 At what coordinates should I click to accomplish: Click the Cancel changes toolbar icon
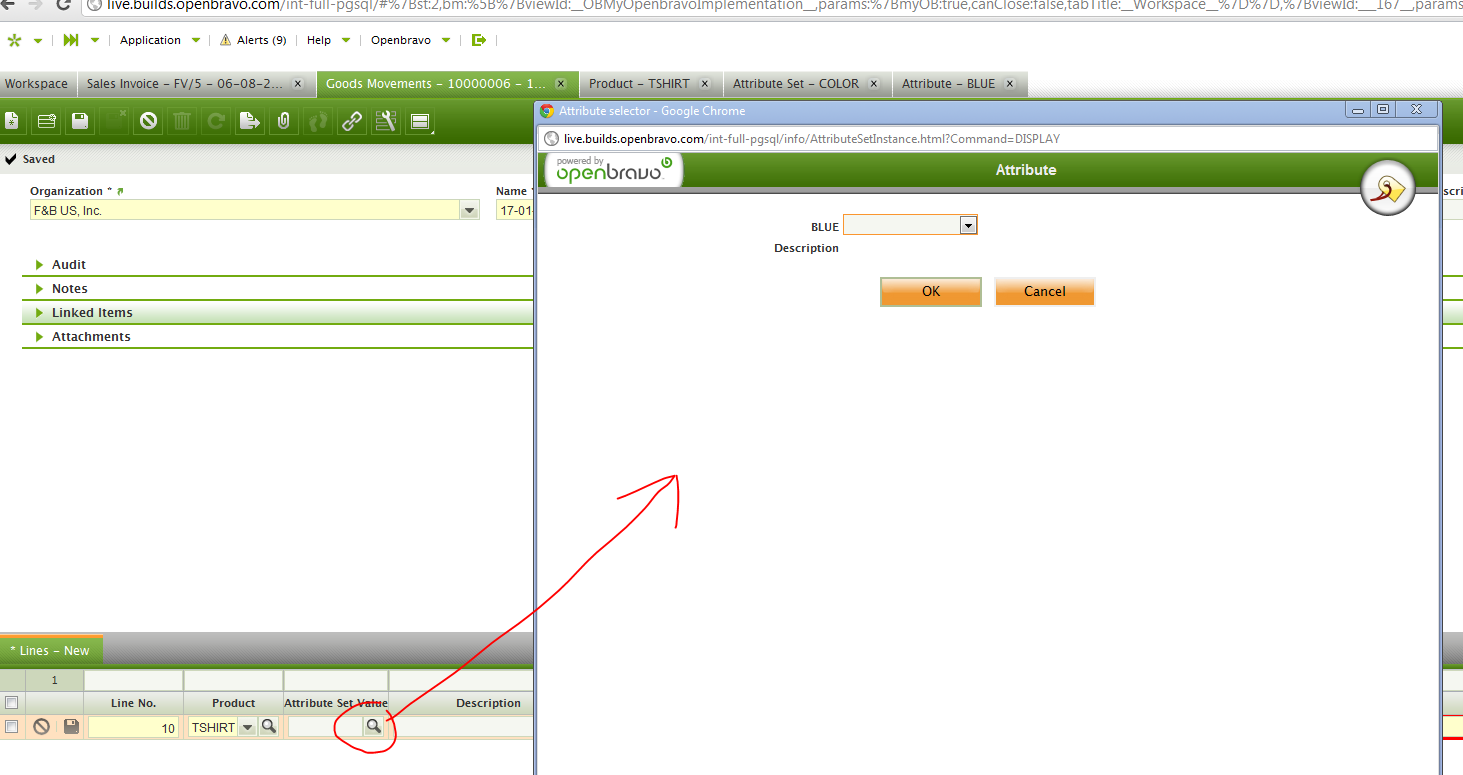(x=148, y=122)
